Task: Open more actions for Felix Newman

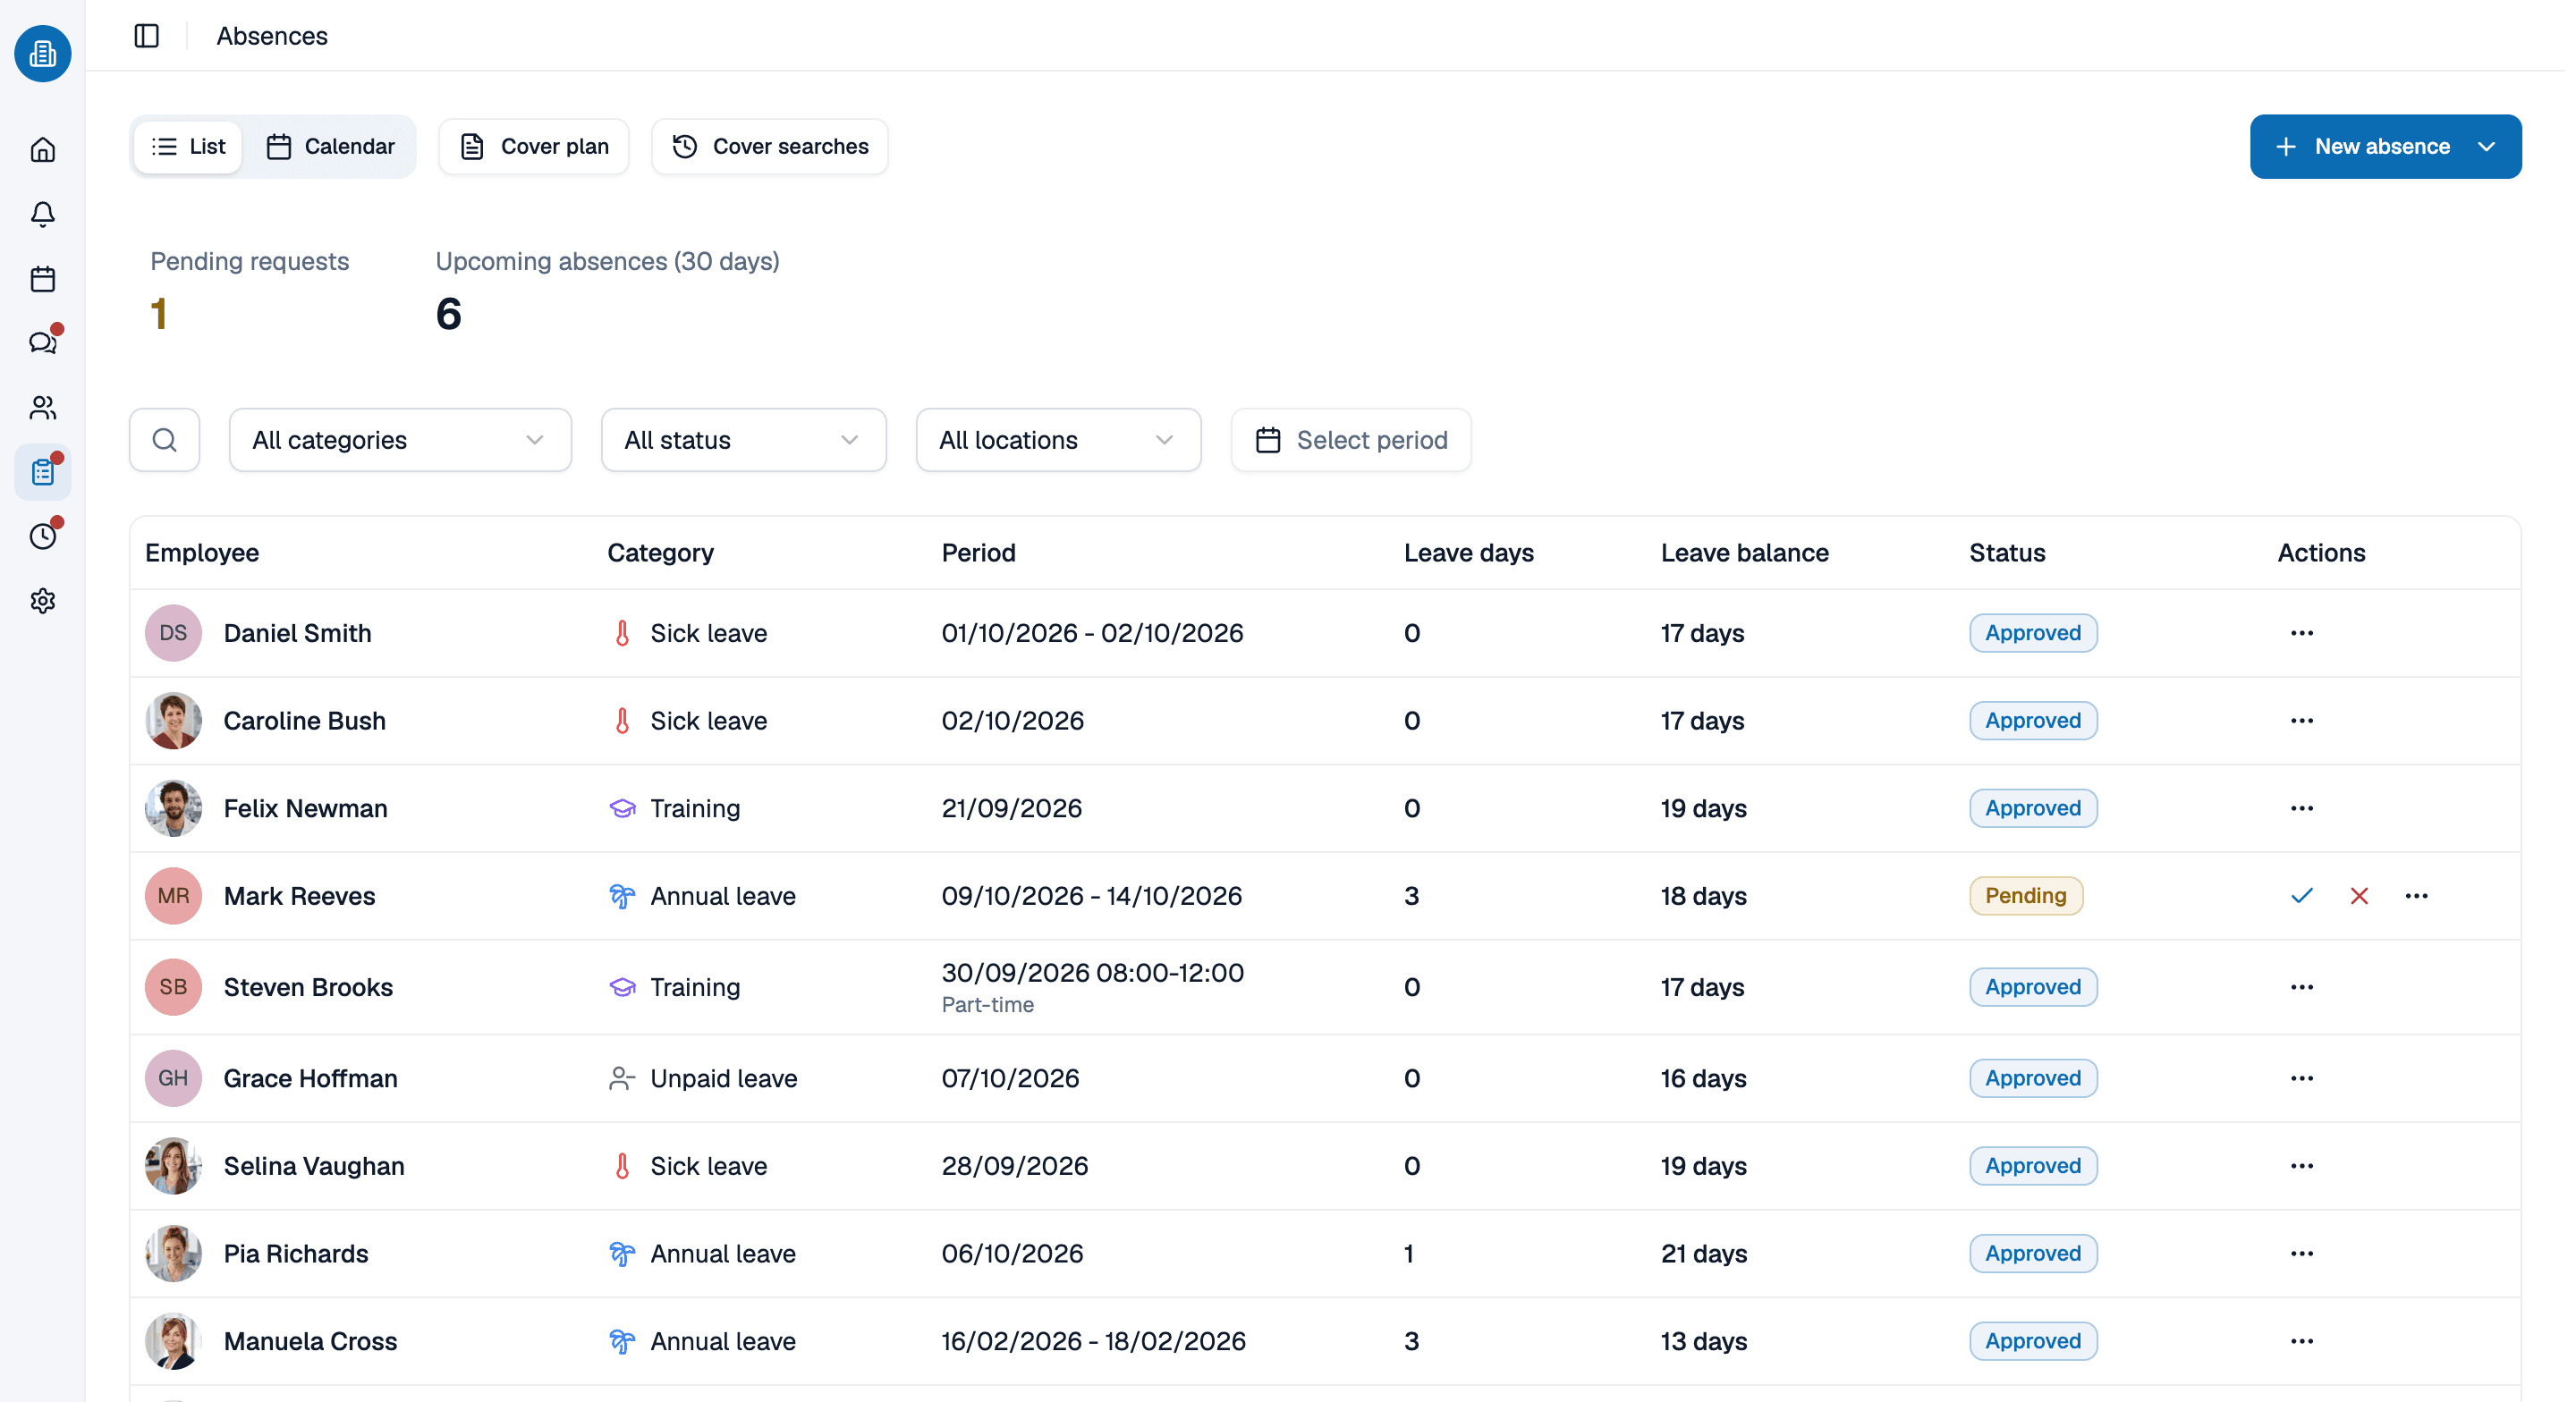Action: coord(2302,808)
